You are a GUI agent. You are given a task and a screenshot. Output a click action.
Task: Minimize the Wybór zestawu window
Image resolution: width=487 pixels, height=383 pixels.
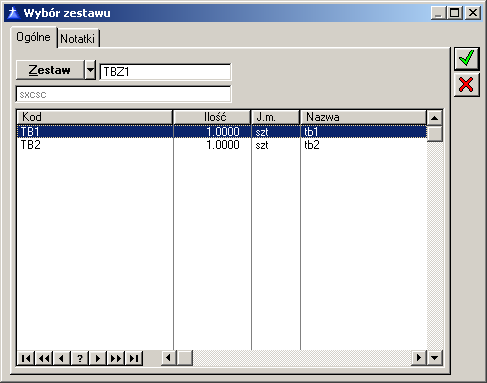[x=438, y=13]
